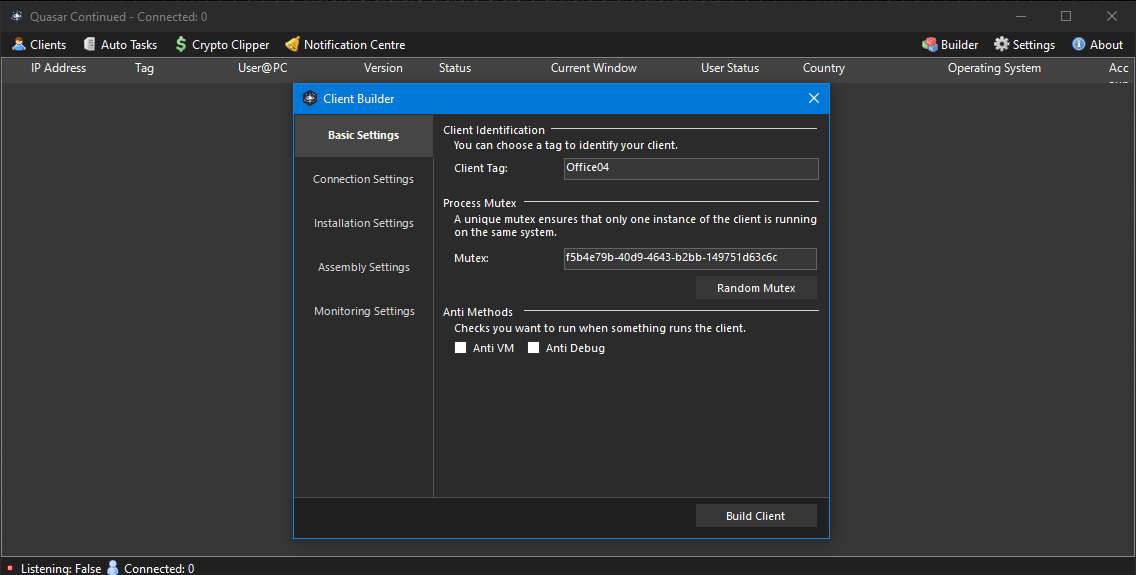The height and width of the screenshot is (575, 1136).
Task: Sort by the Country column header
Action: [x=824, y=68]
